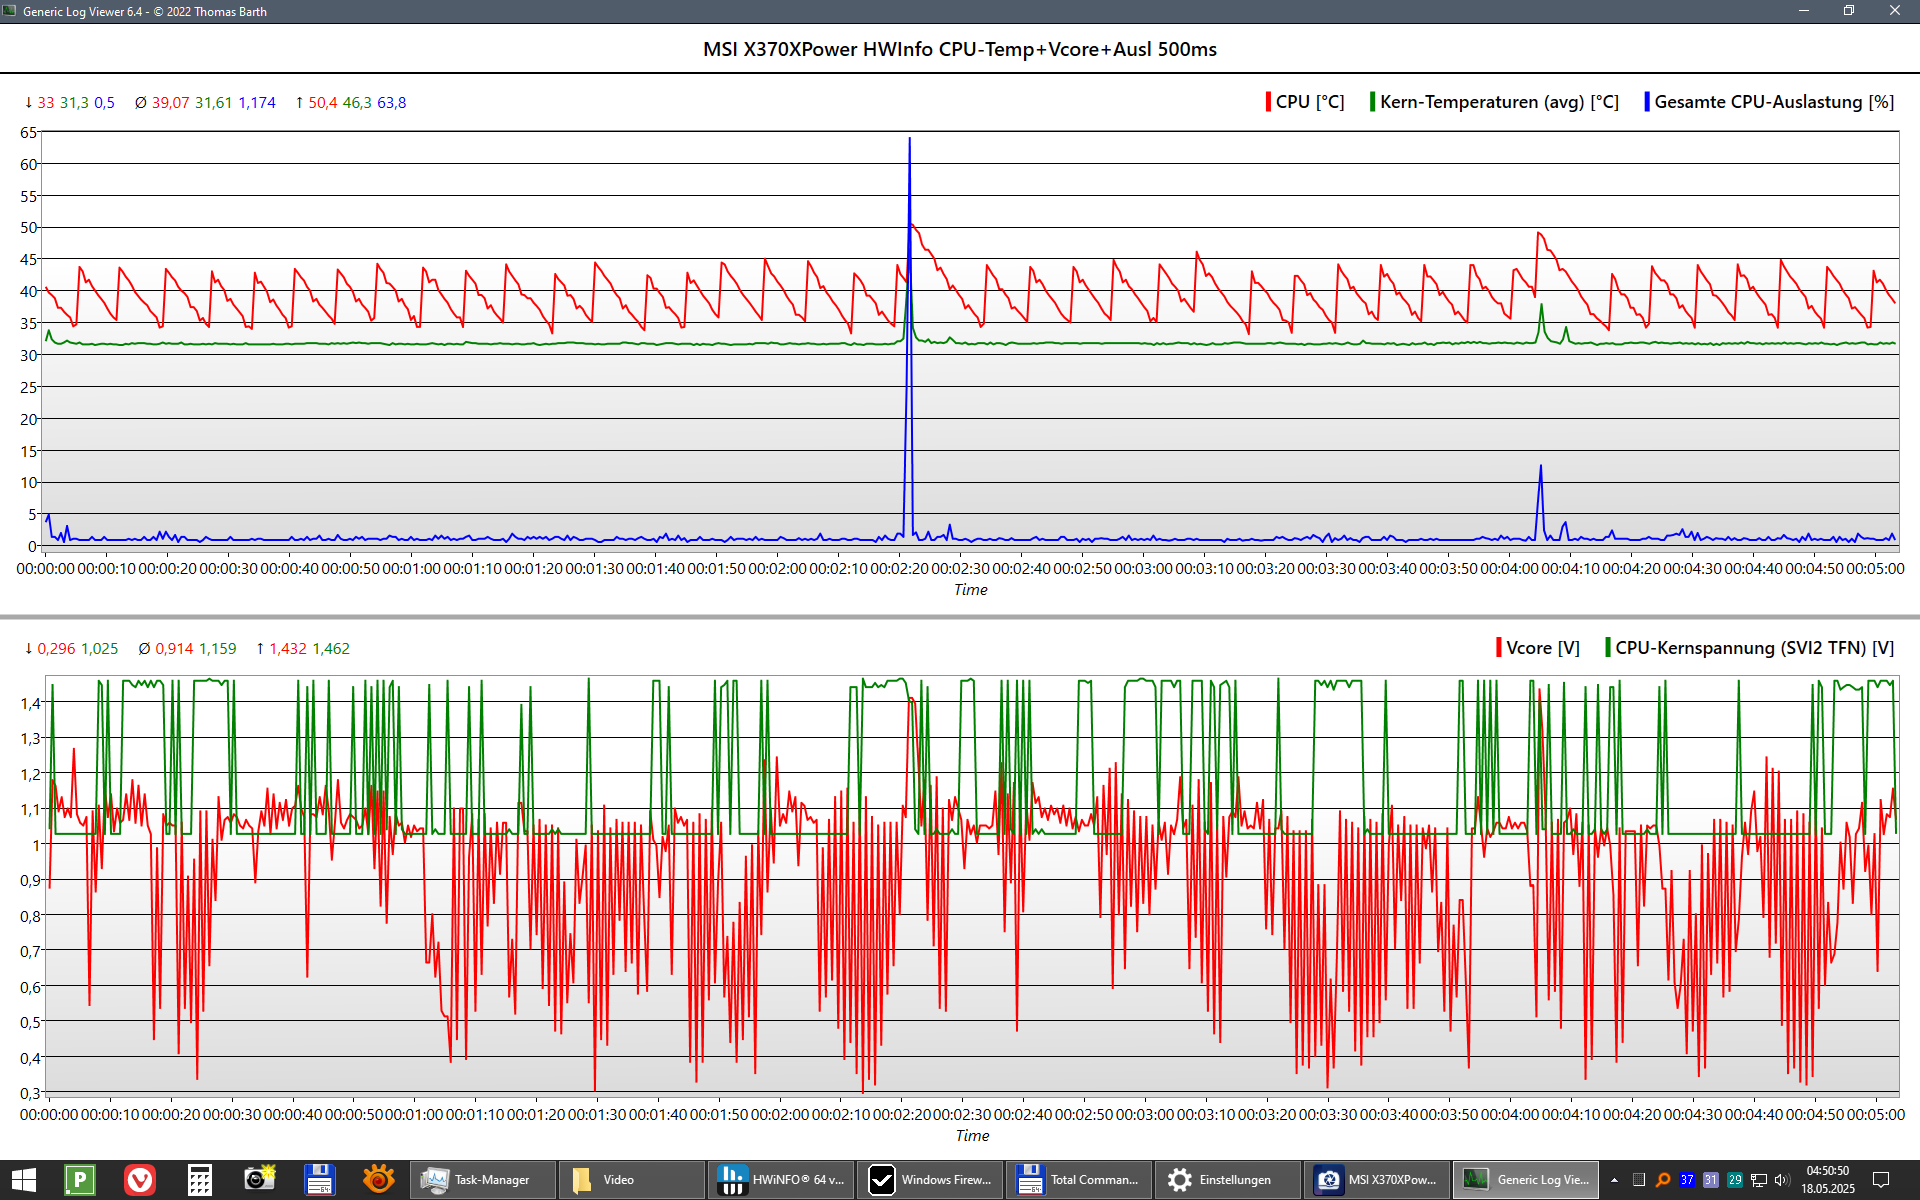Expand hidden system tray icons arrow
The width and height of the screenshot is (1920, 1200).
click(x=1614, y=1180)
